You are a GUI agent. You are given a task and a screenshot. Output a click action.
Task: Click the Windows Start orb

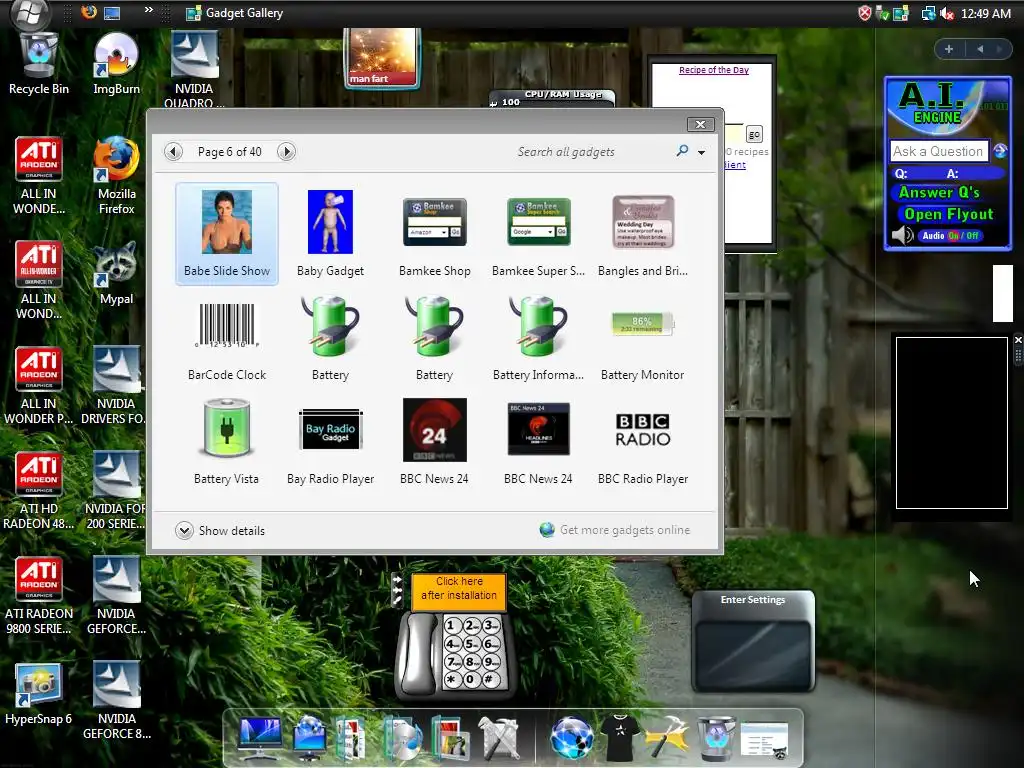29,13
